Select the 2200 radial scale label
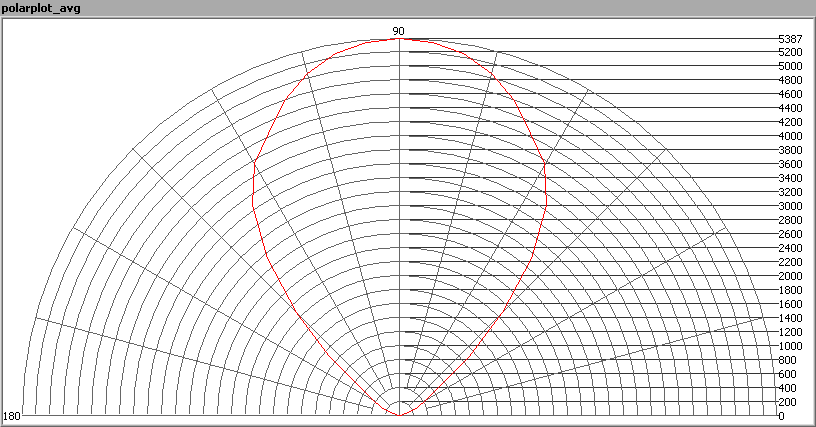The image size is (816, 427). [789, 262]
